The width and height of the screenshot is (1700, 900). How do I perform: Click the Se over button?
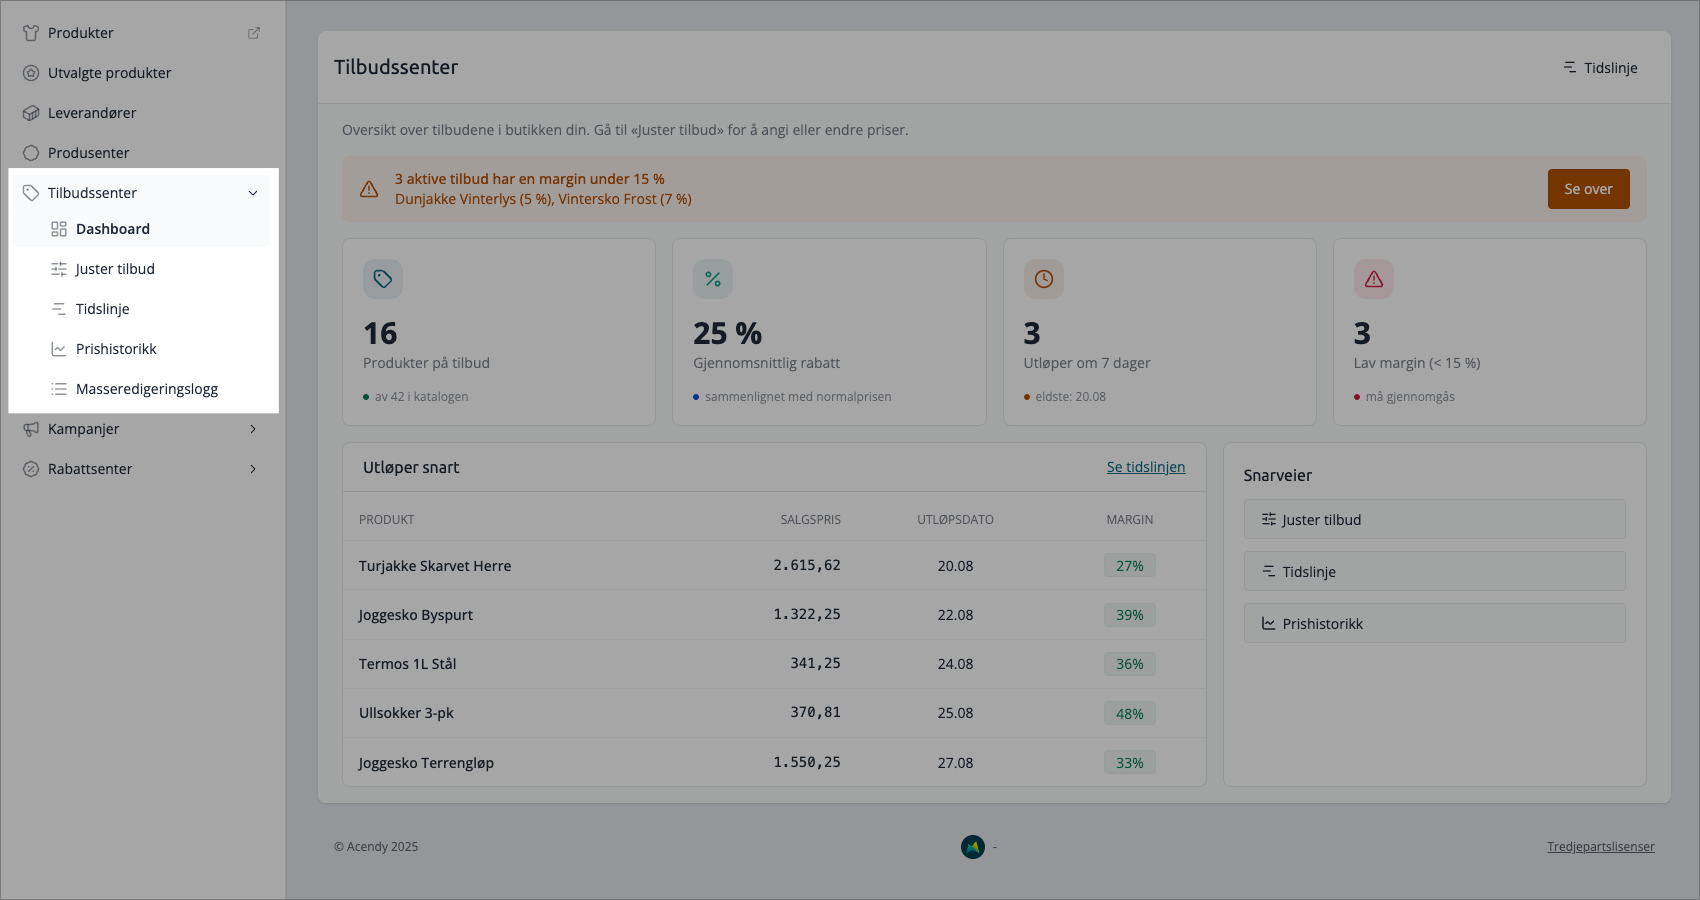[x=1588, y=189]
